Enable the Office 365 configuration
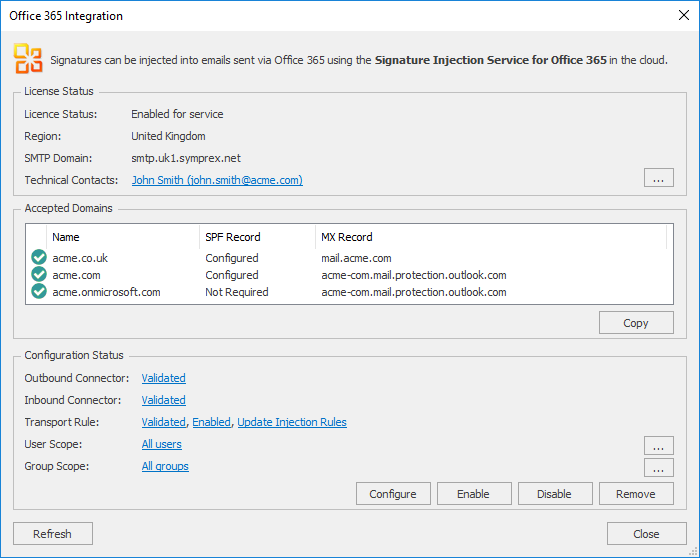 pos(473,494)
